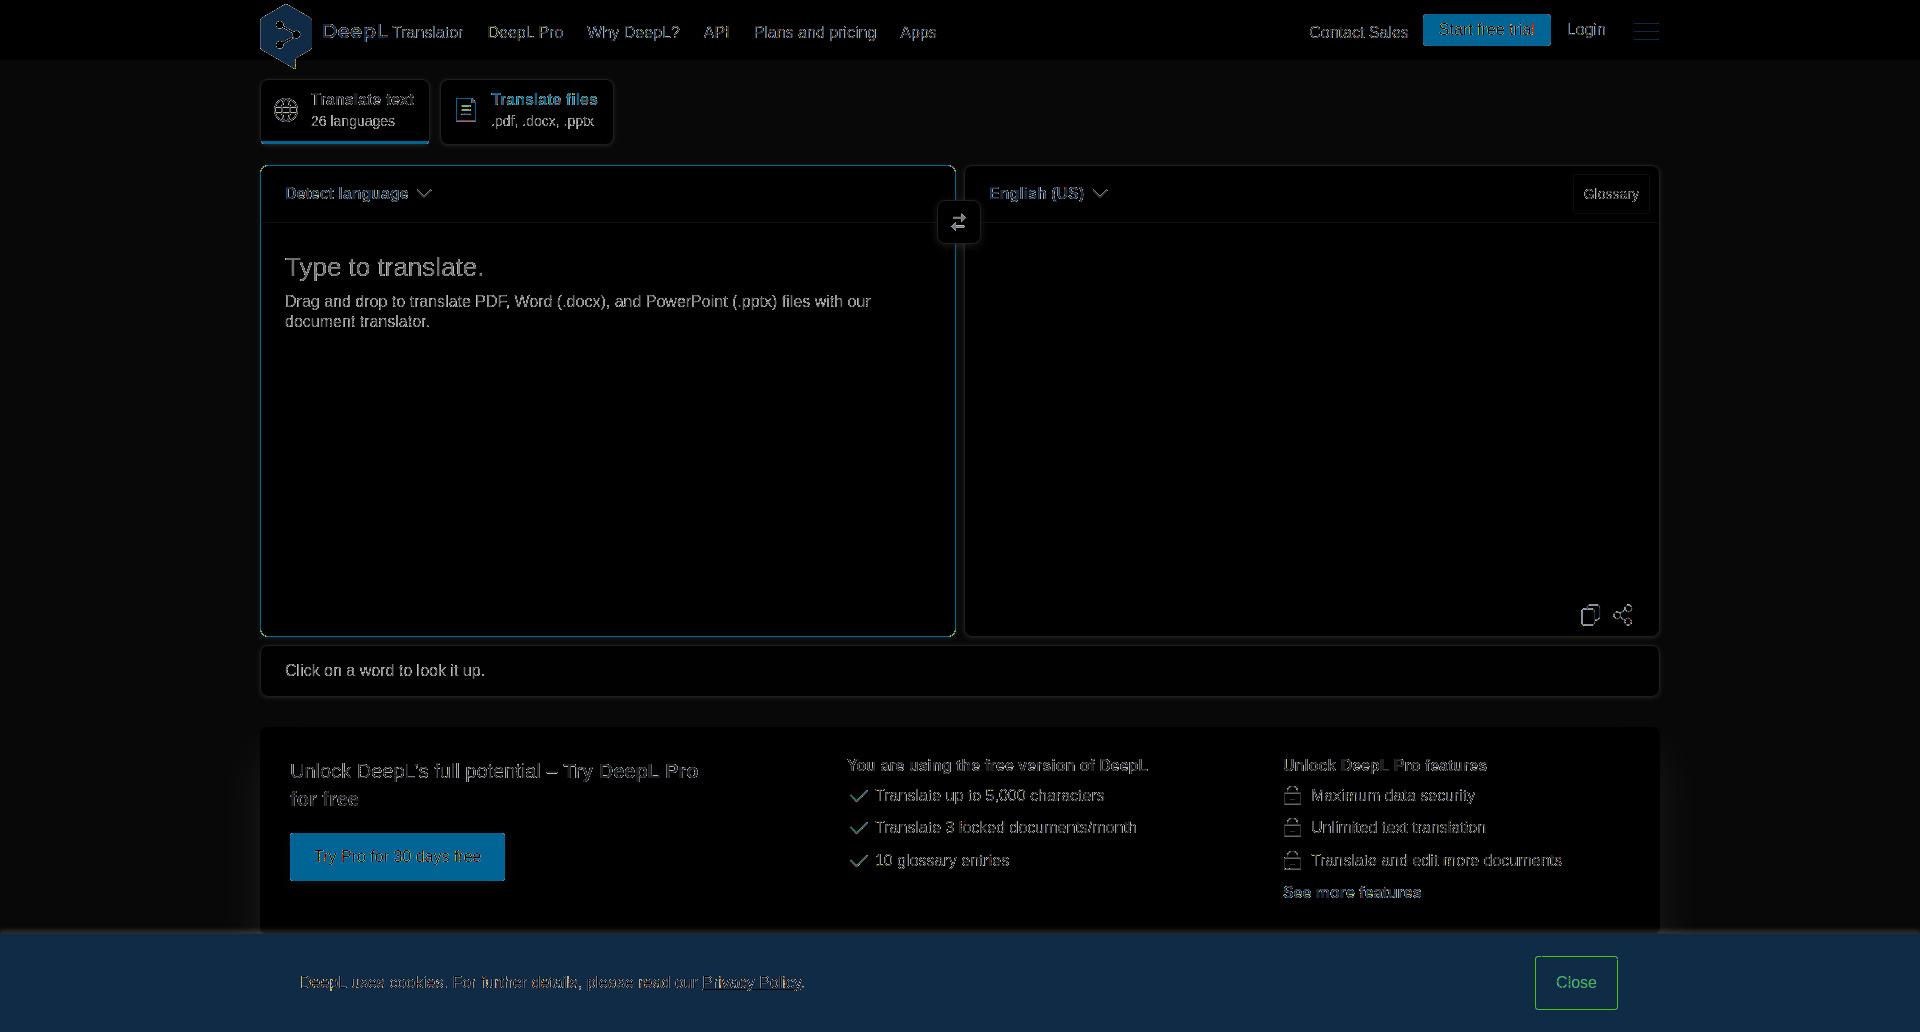This screenshot has height=1032, width=1920.
Task: Click 'Maximum data security' text
Action: [x=1393, y=796]
